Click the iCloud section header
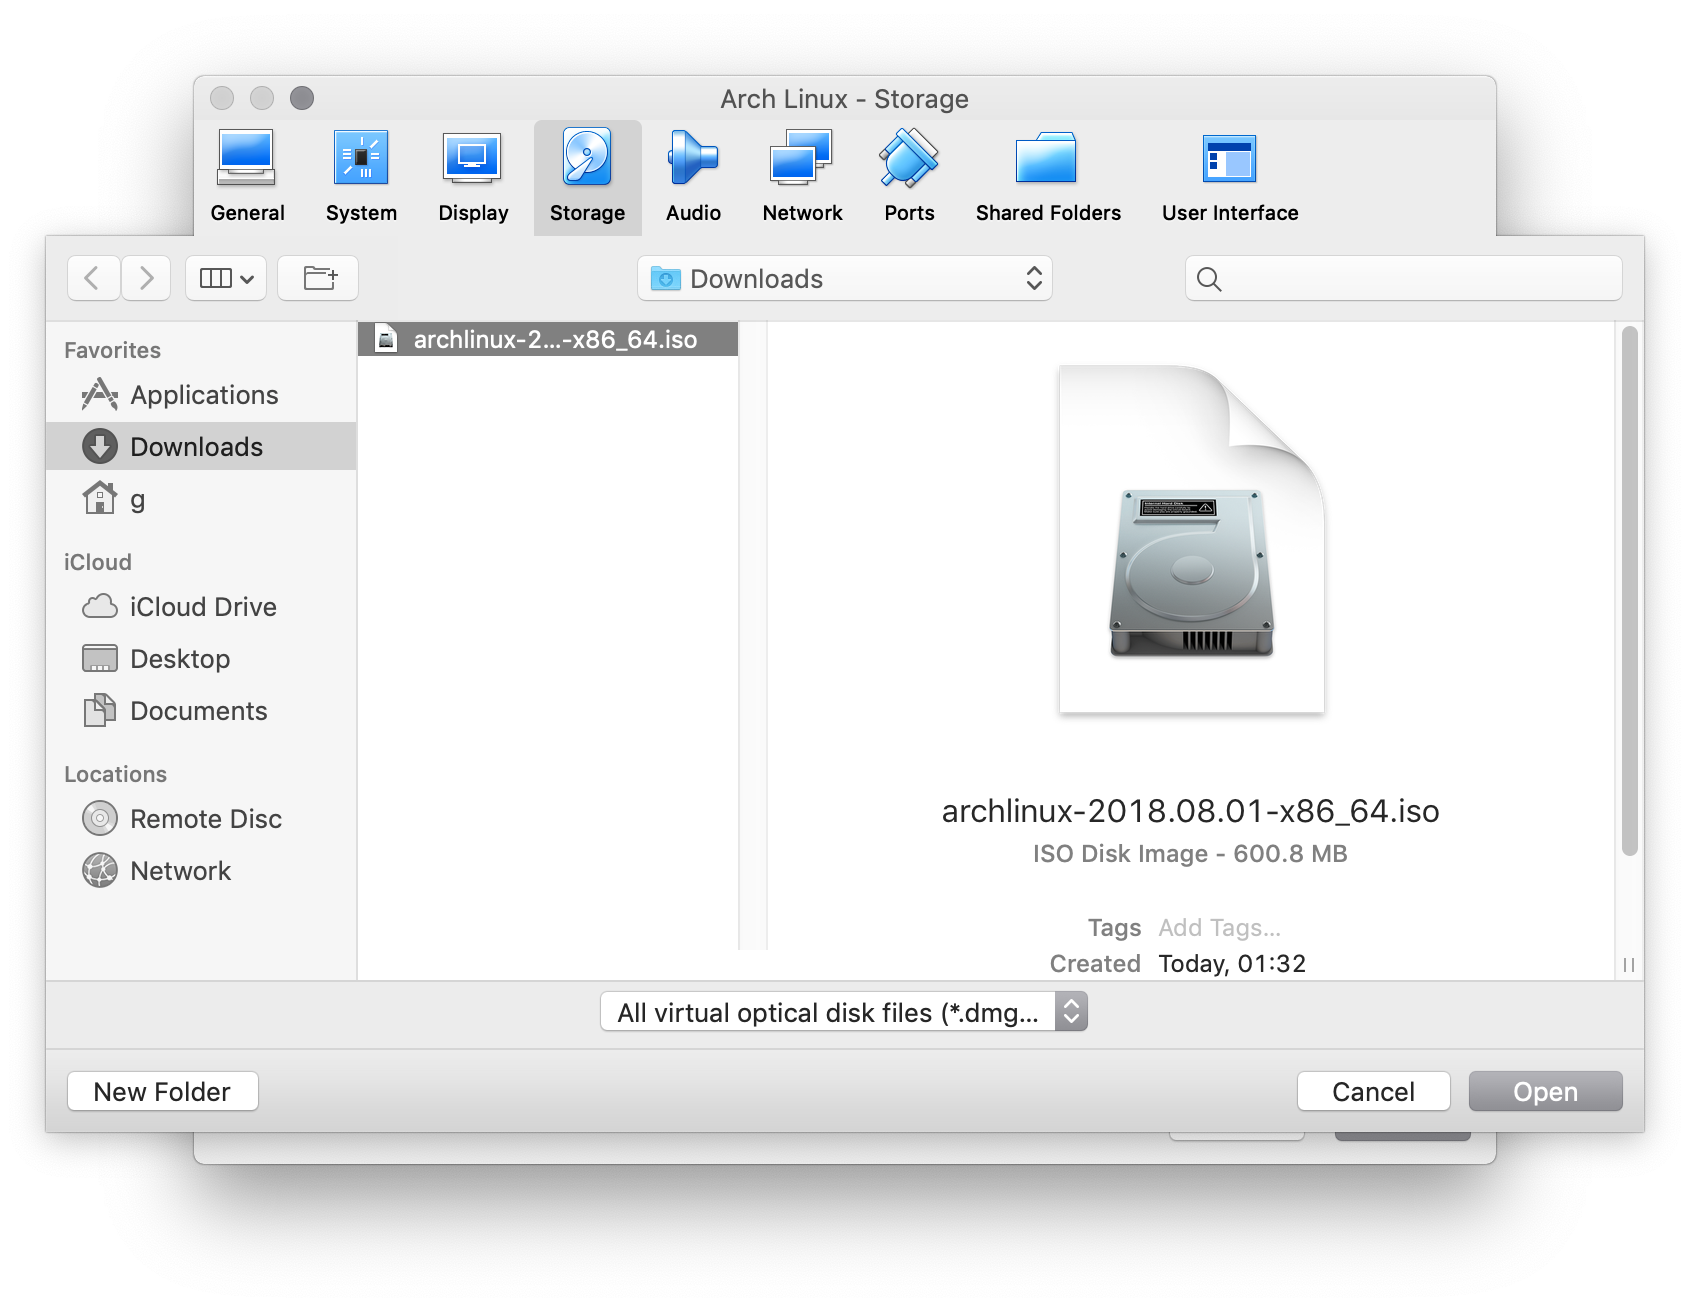The image size is (1690, 1312). (x=98, y=562)
